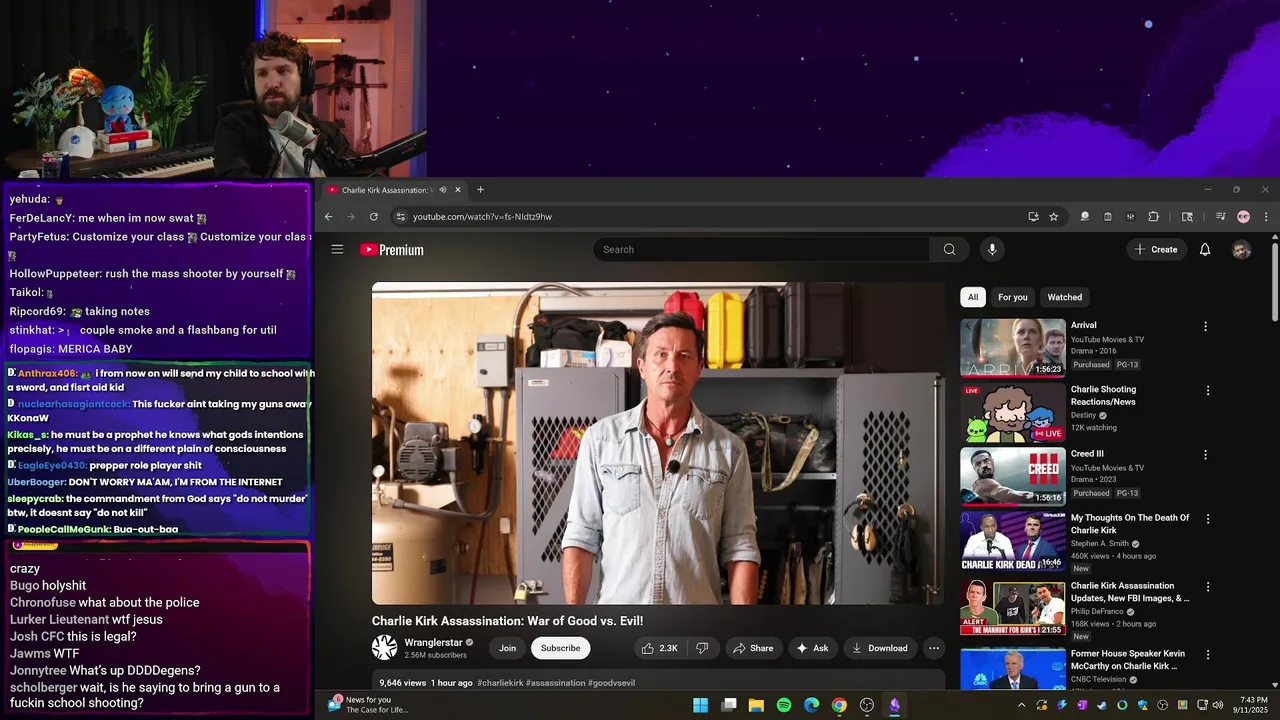Select the All filter chip

coord(972,297)
